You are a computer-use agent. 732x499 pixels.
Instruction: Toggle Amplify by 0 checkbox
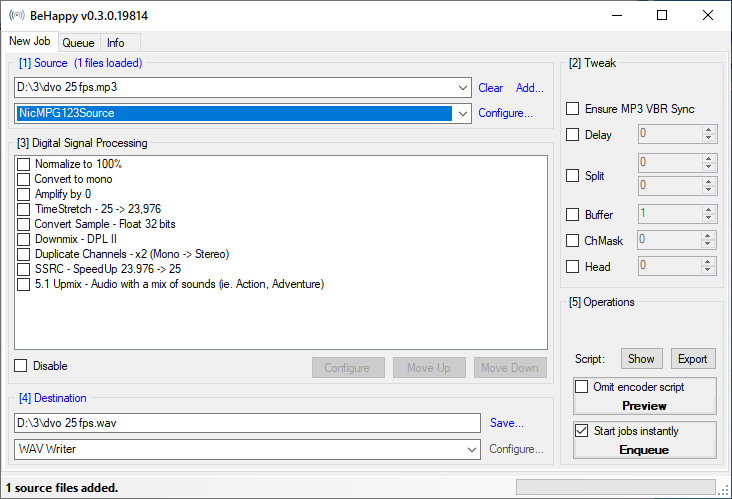click(x=23, y=194)
